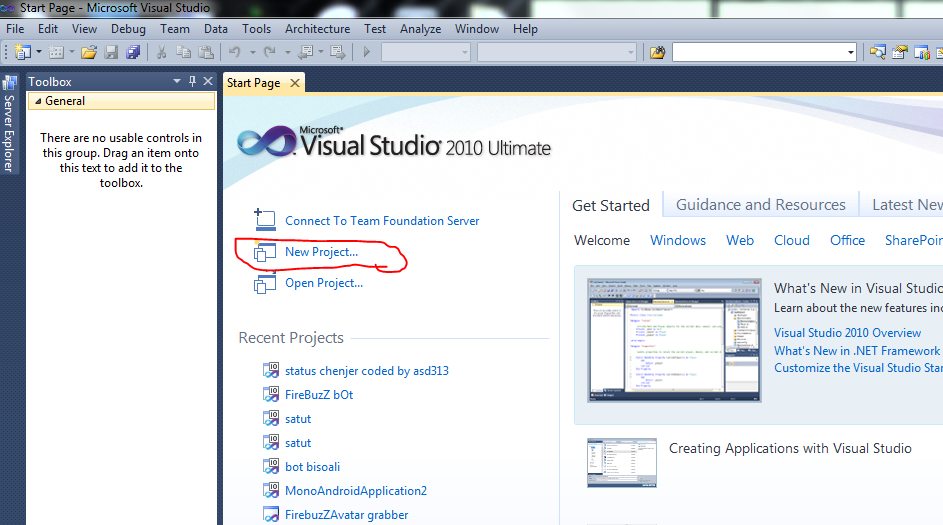The width and height of the screenshot is (943, 525).
Task: Click the New Project... link
Action: tap(321, 252)
